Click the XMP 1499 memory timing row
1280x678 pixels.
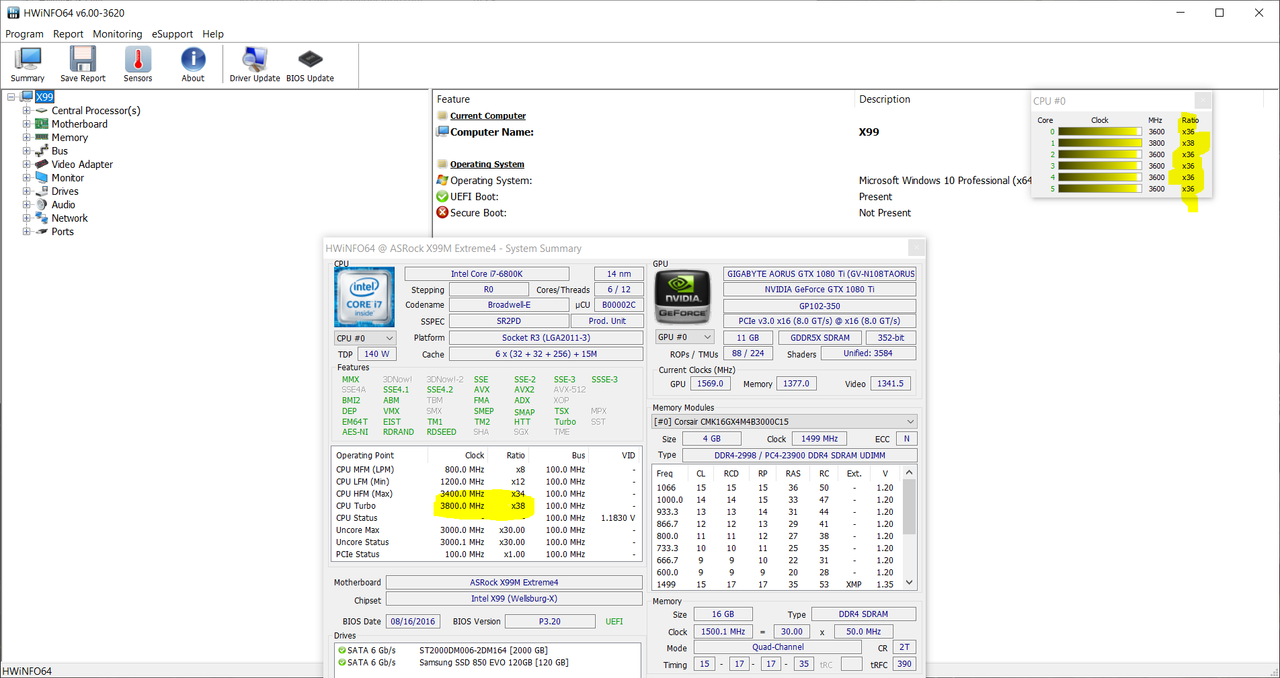pyautogui.click(x=778, y=584)
